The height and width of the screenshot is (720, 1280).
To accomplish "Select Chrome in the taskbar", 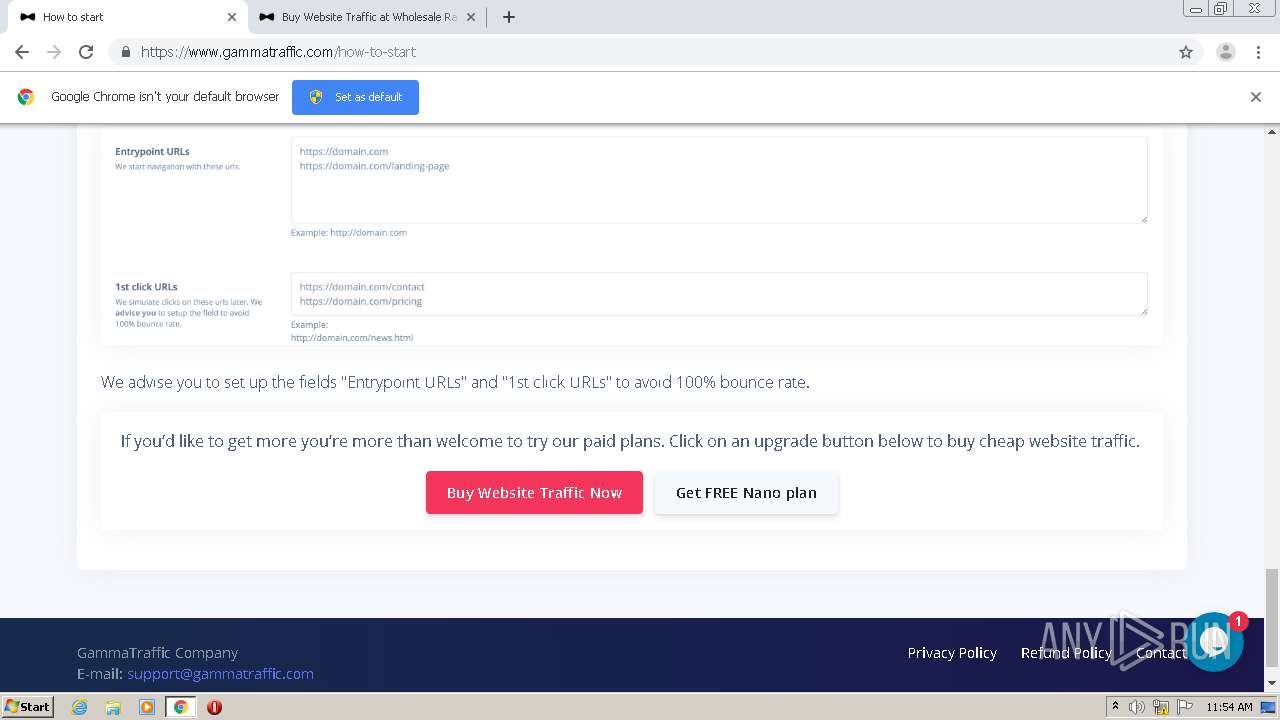I will (180, 707).
